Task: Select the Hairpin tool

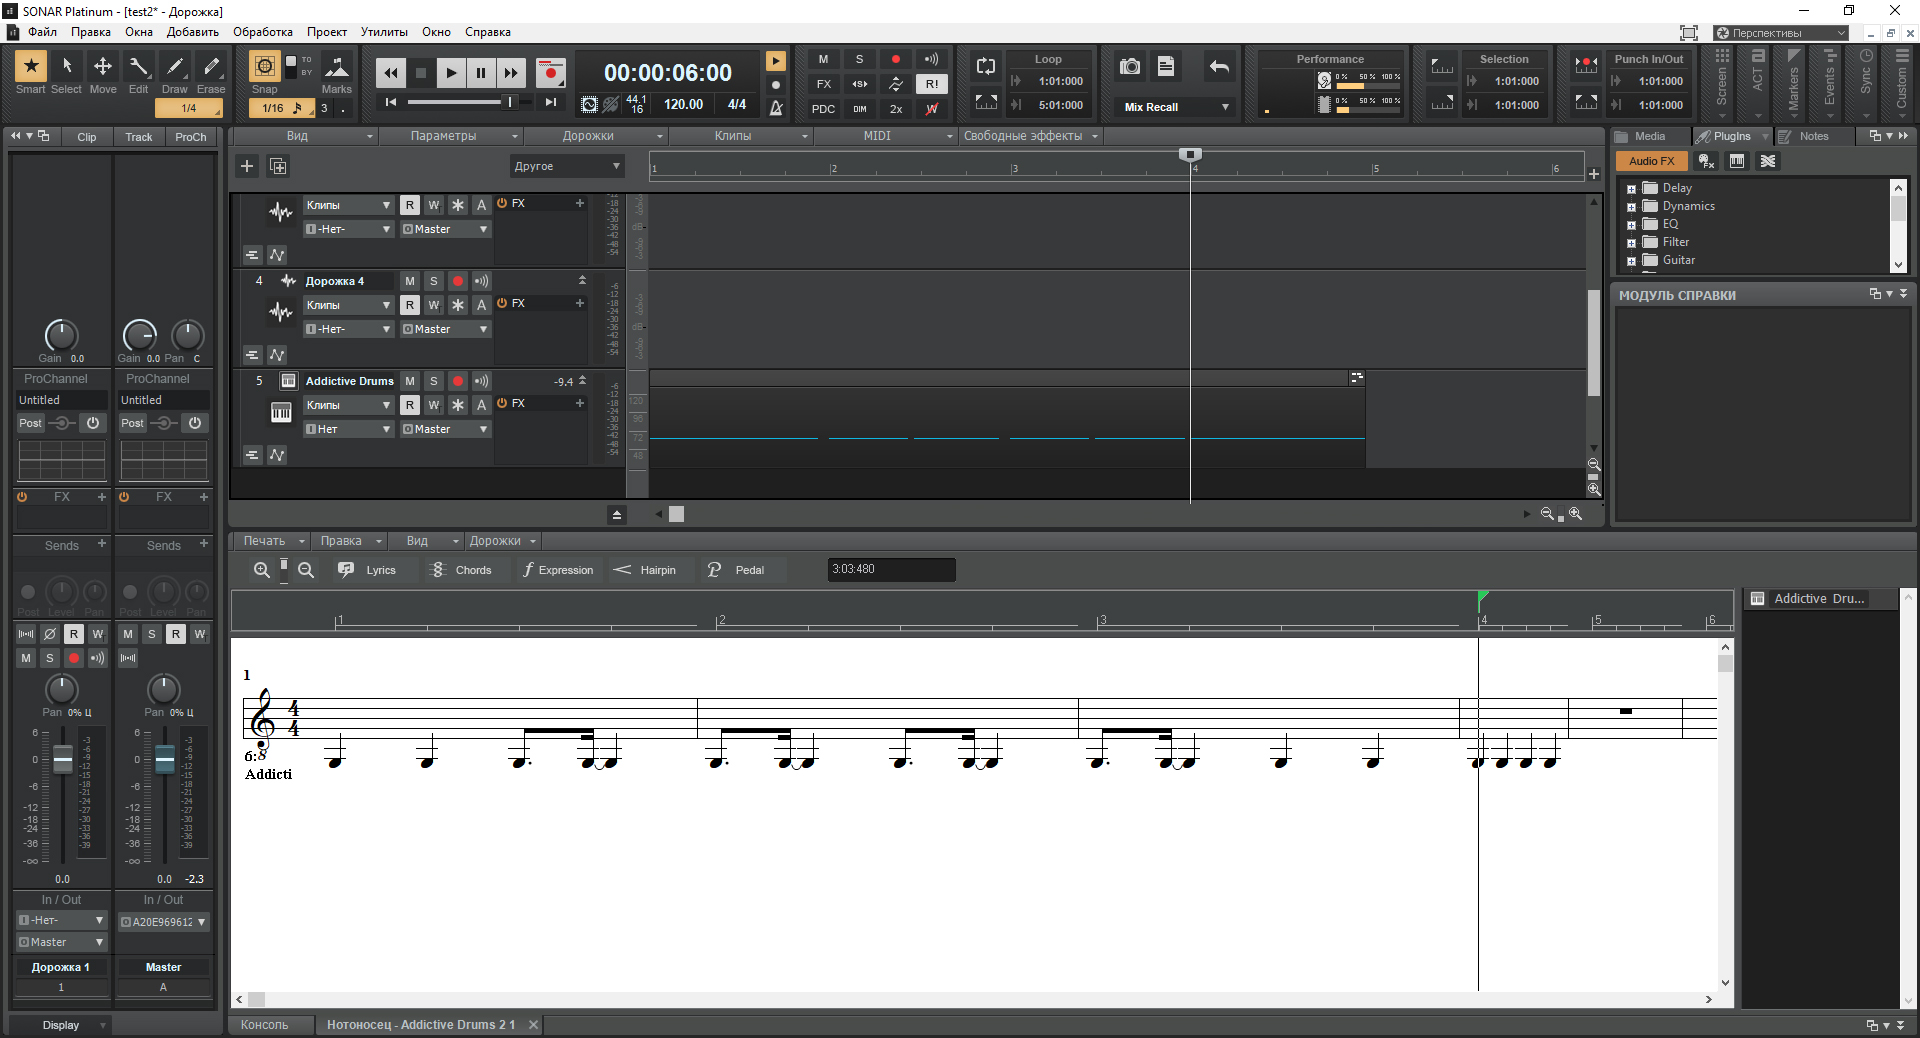Action: pyautogui.click(x=645, y=570)
